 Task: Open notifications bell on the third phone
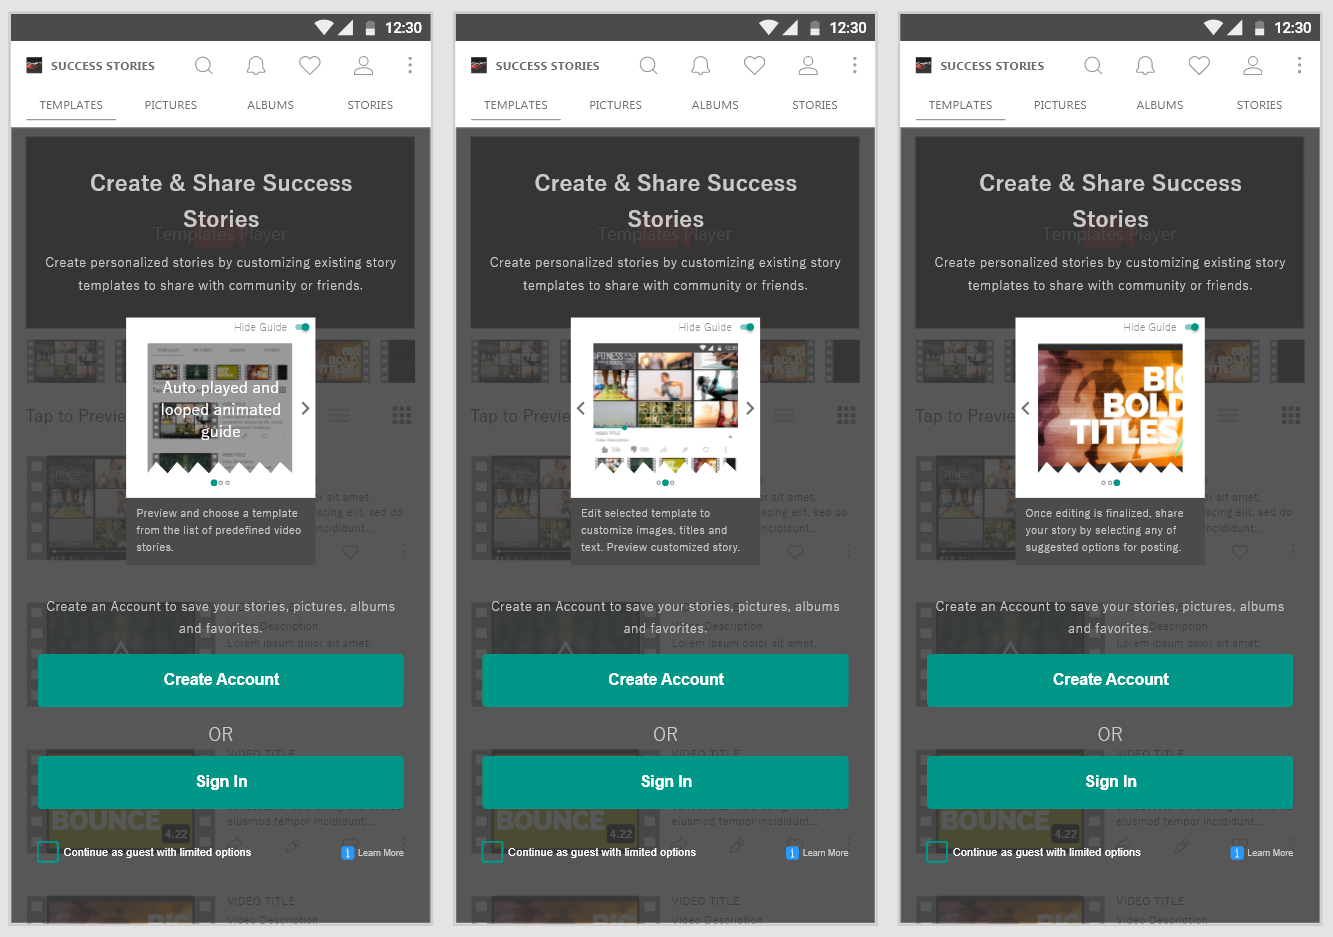pos(1145,66)
